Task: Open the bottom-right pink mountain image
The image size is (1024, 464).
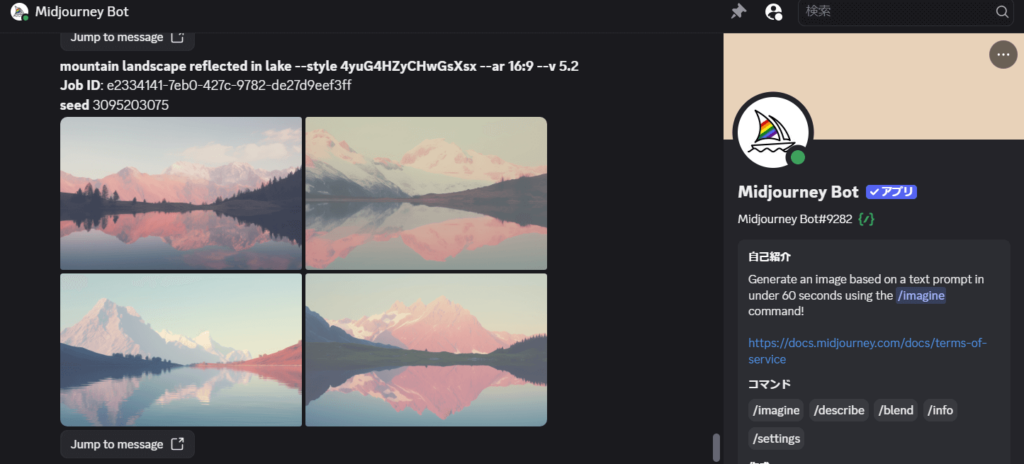Action: (x=426, y=350)
